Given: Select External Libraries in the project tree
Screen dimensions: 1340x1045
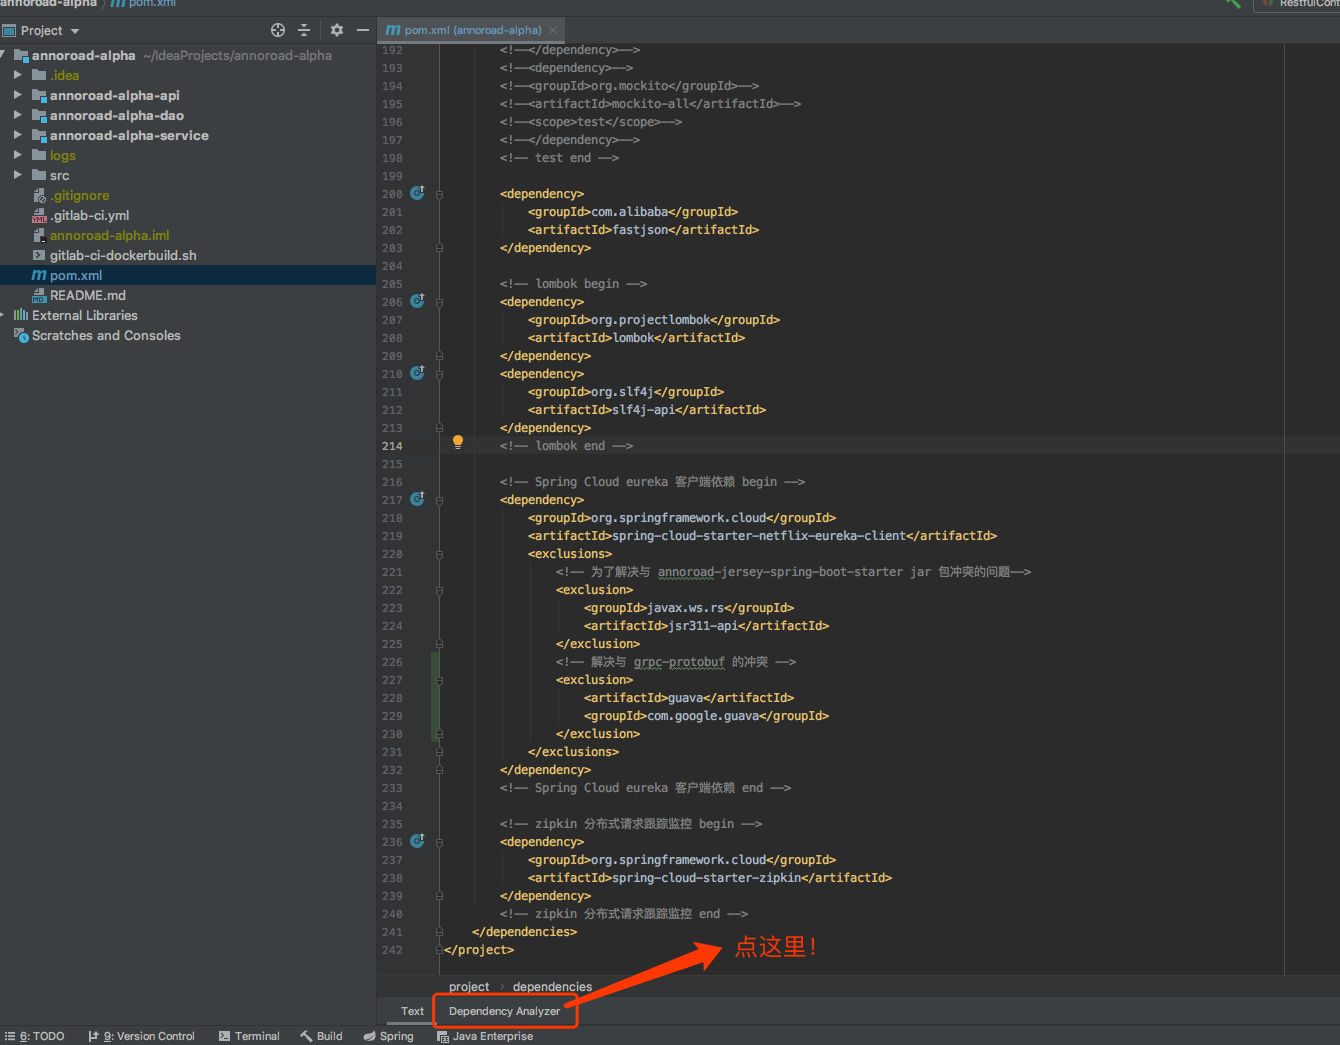Looking at the screenshot, I should point(188,315).
